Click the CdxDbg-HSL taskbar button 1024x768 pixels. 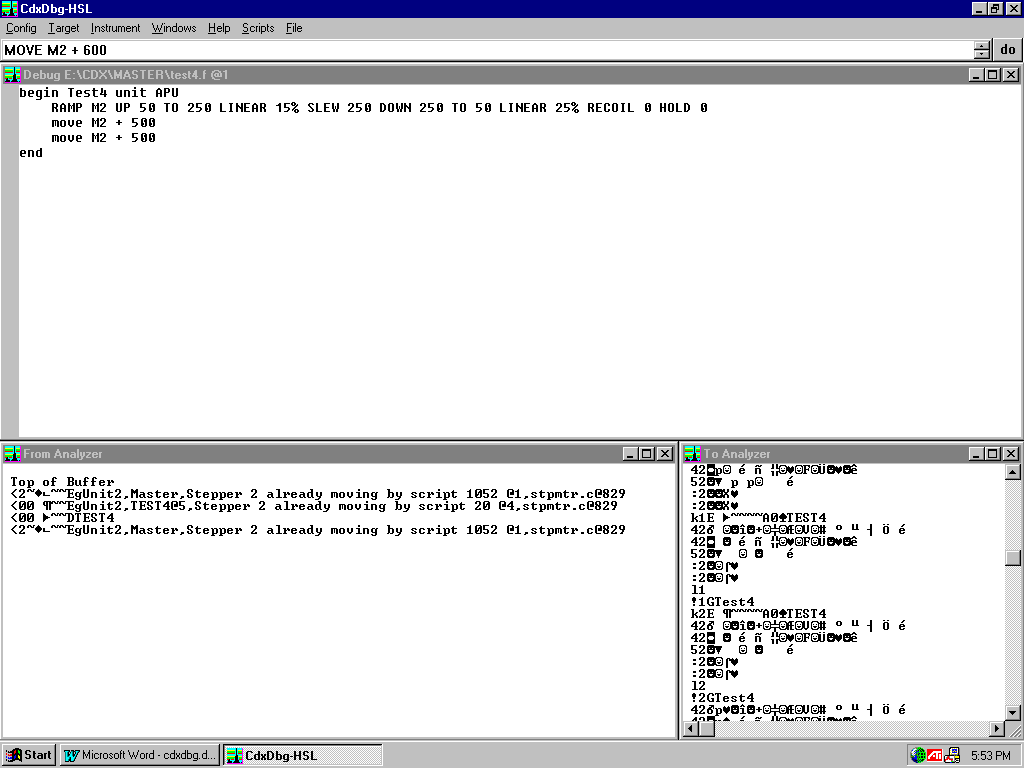pos(303,755)
